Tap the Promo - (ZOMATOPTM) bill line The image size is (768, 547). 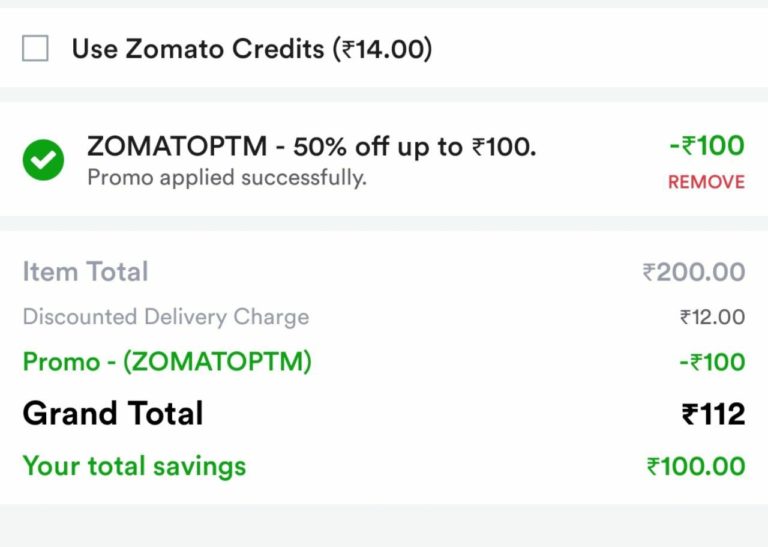[167, 362]
